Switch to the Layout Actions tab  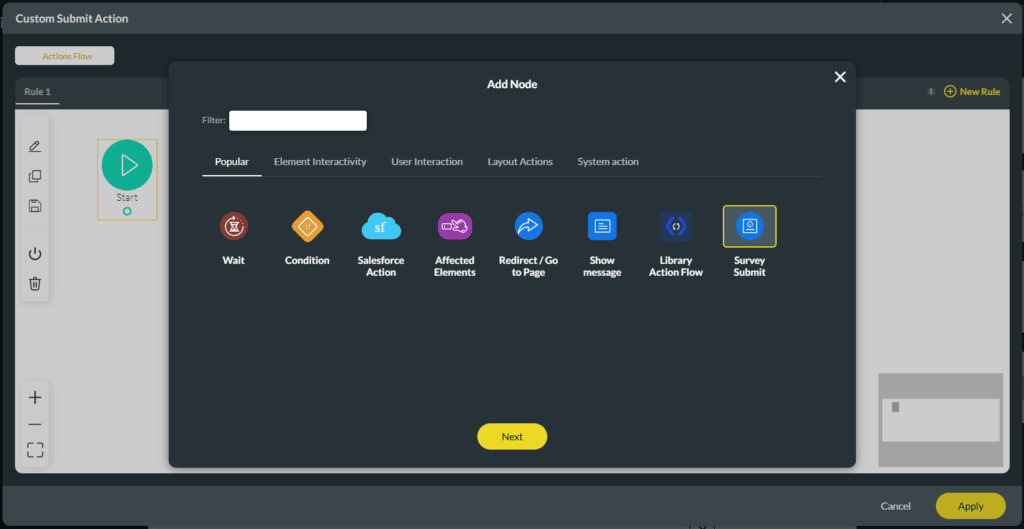pyautogui.click(x=520, y=162)
